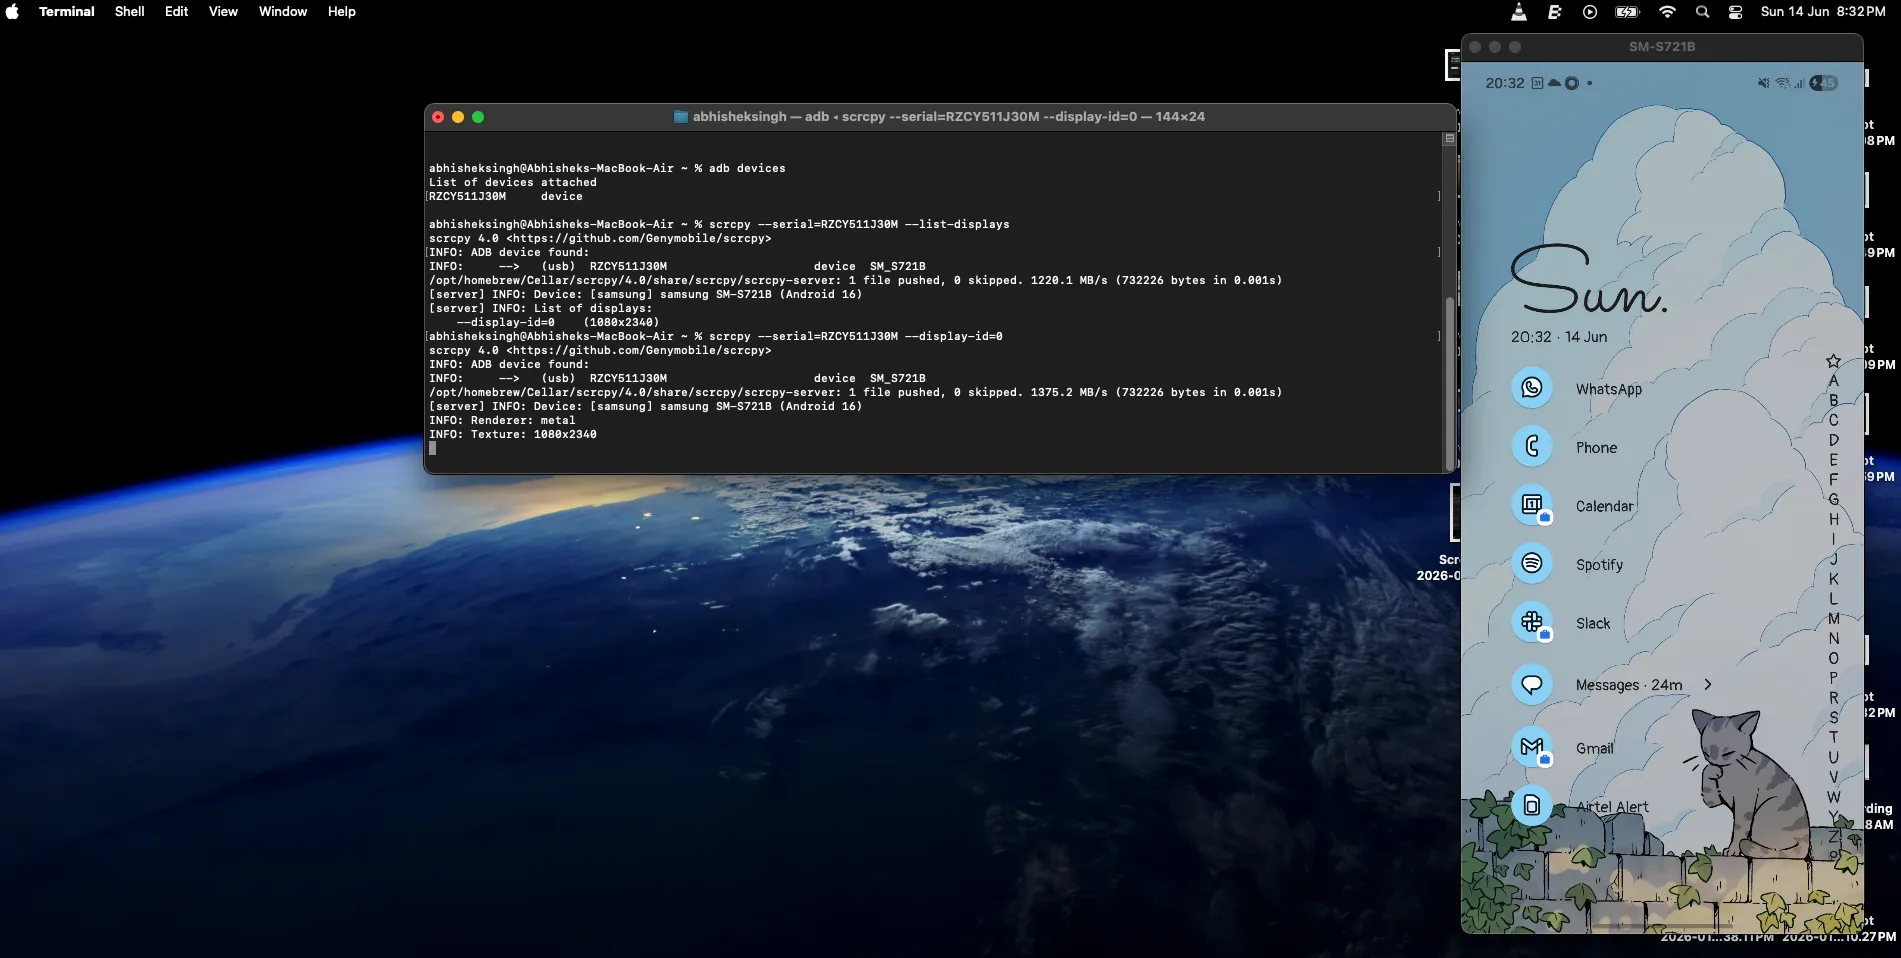Jump to letter M in alphabet index
Screen dimensions: 1901x958
(1833, 618)
